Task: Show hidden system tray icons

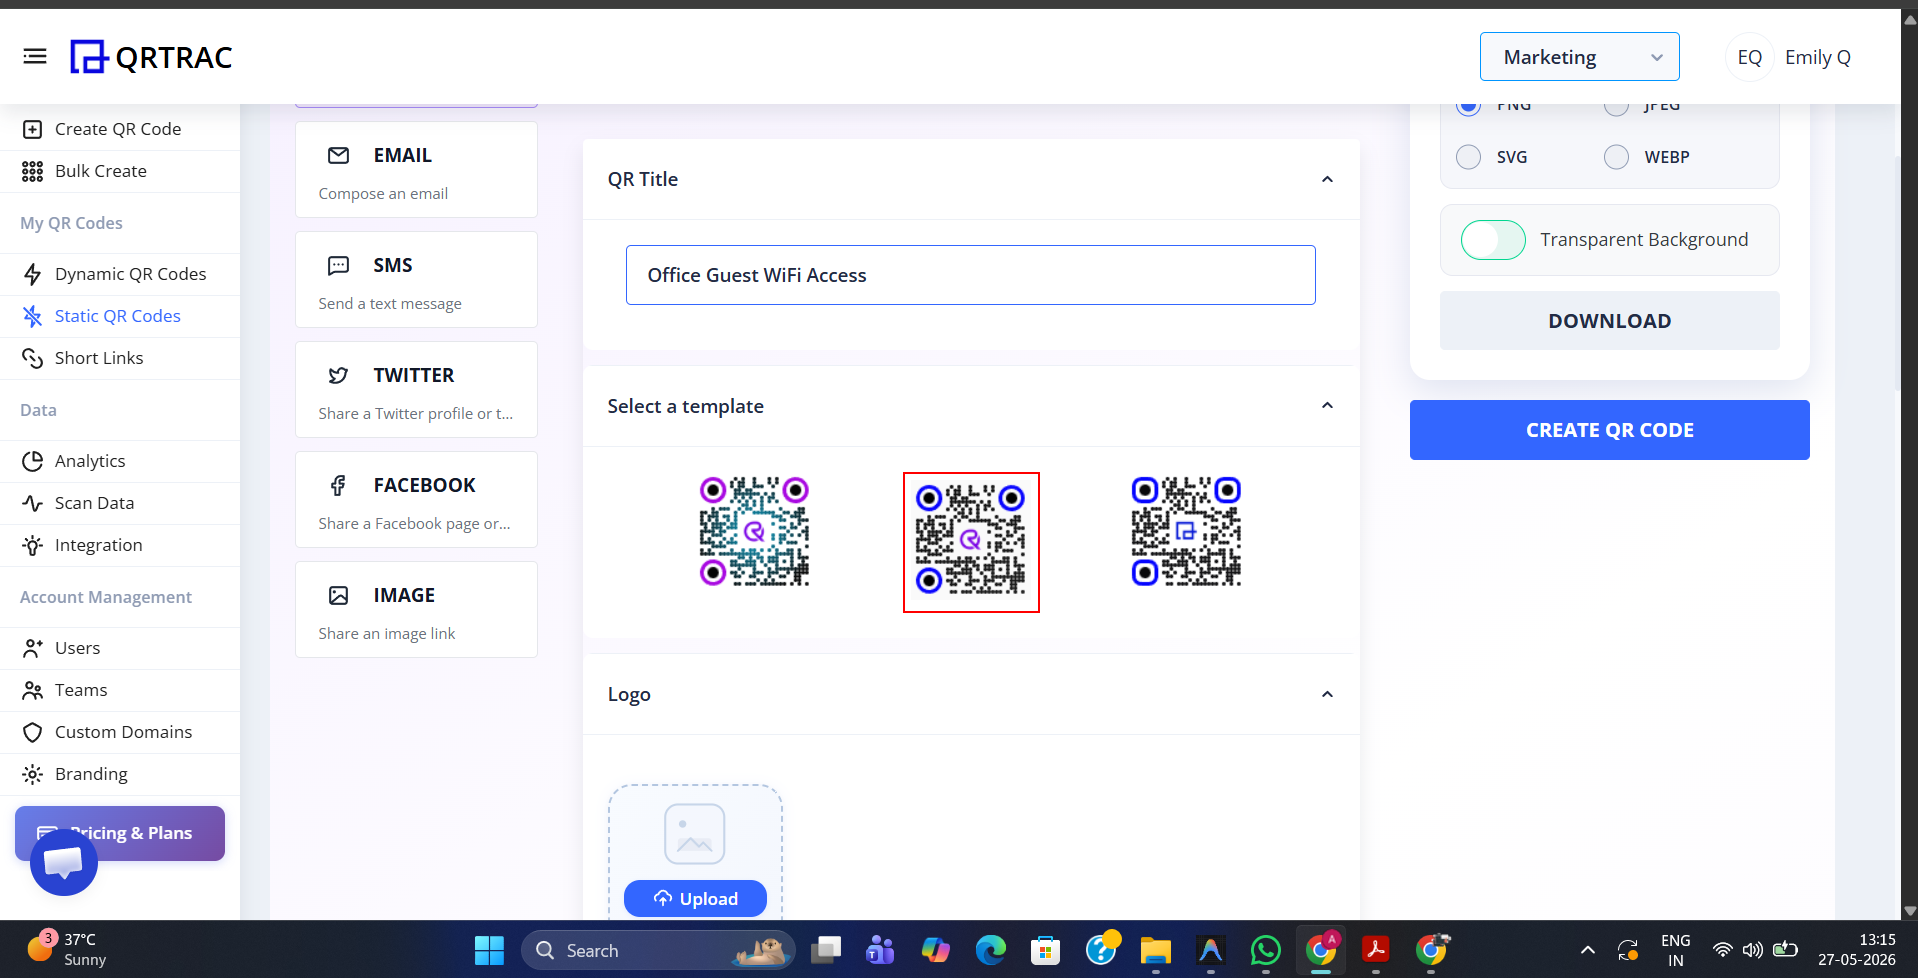Action: pos(1587,950)
